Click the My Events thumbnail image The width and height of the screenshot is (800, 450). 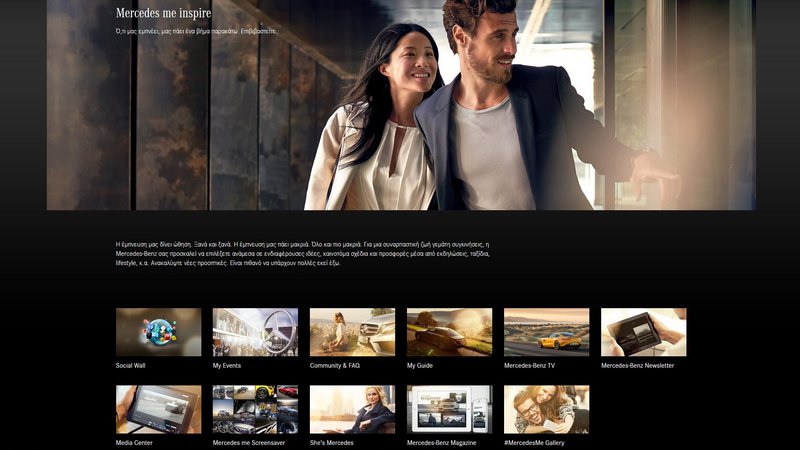pos(255,332)
